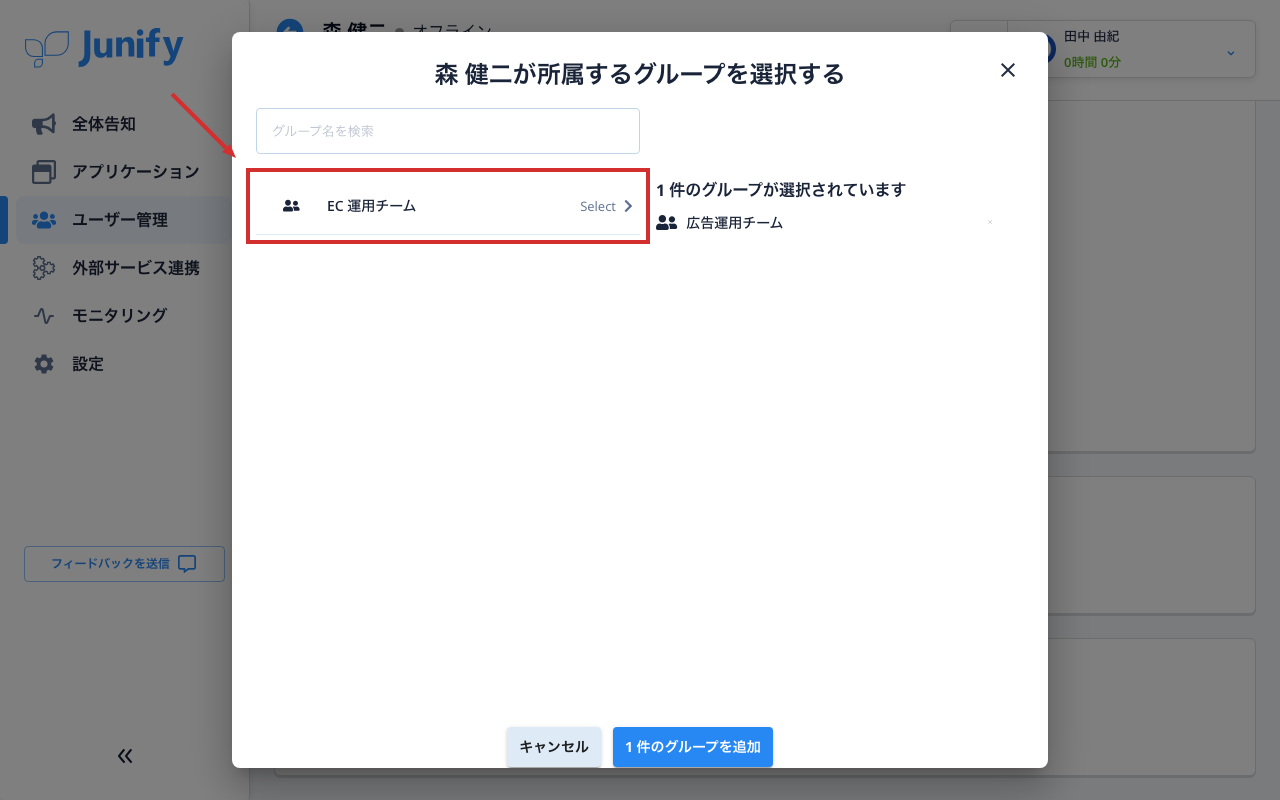
Task: Click the 広告運用チーム group icon
Action: (x=666, y=223)
